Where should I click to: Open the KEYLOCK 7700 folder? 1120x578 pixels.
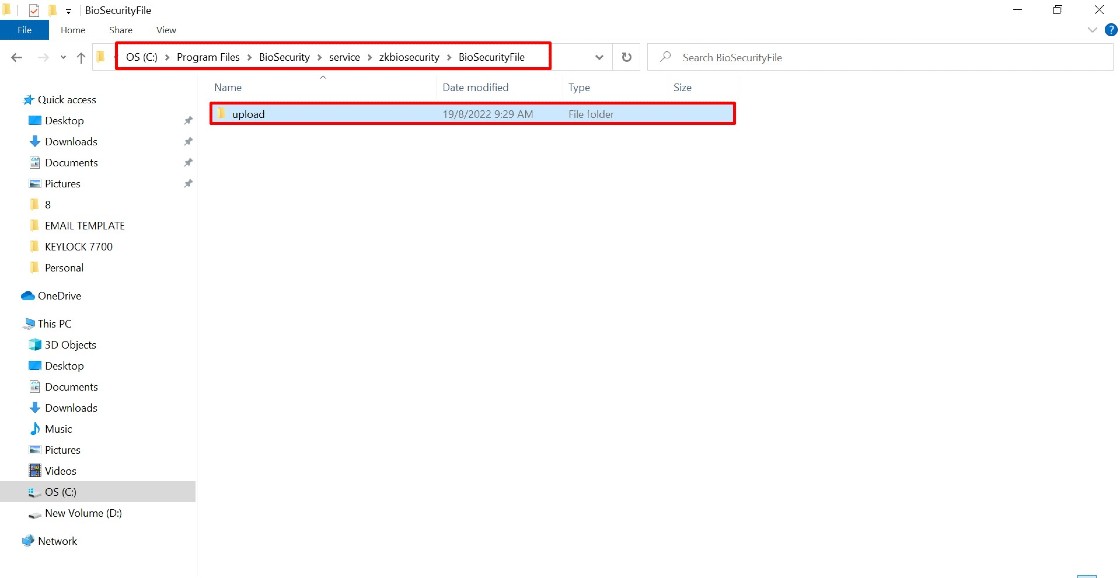point(79,246)
